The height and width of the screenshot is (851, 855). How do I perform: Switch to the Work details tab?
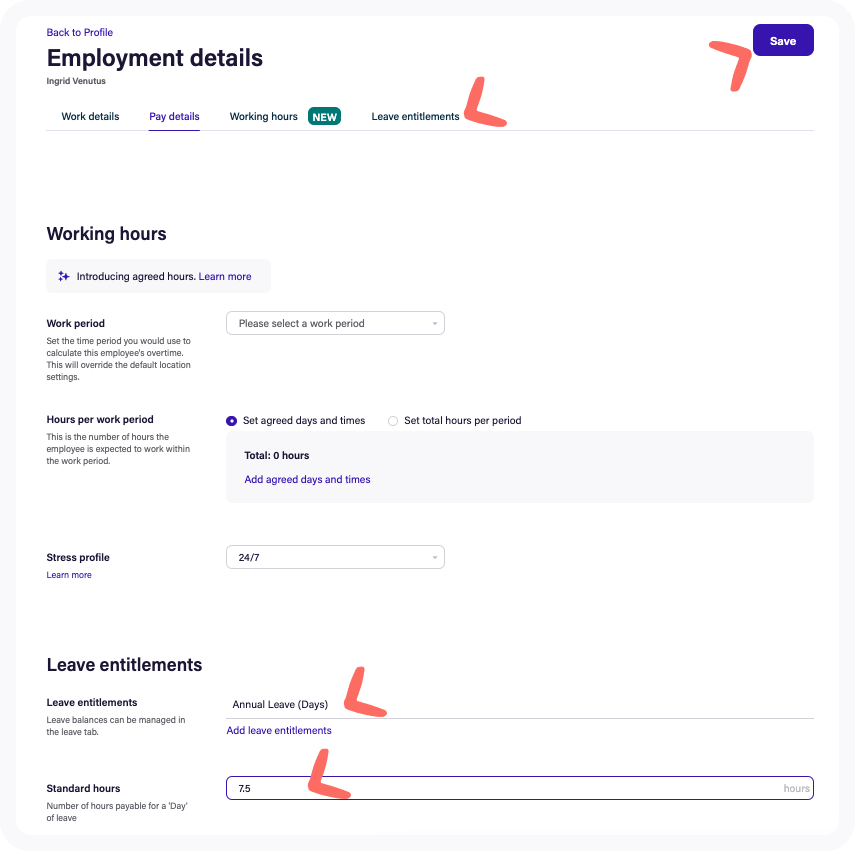(89, 116)
